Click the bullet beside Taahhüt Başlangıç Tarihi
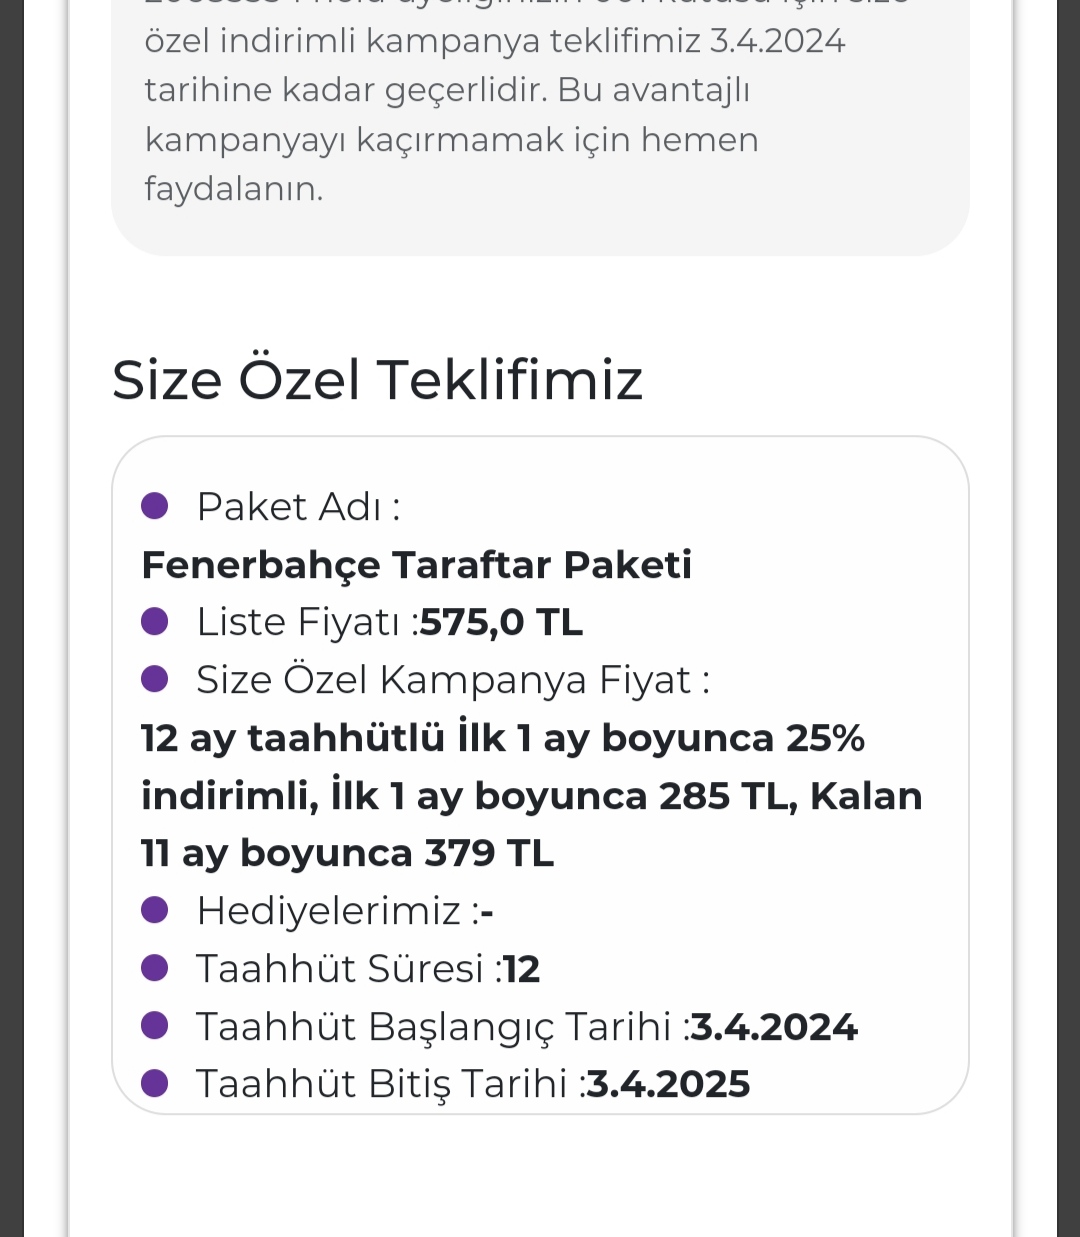 155,1026
